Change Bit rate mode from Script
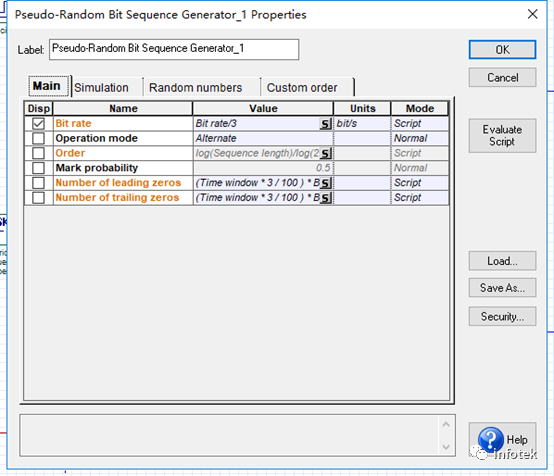 pyautogui.click(x=420, y=123)
